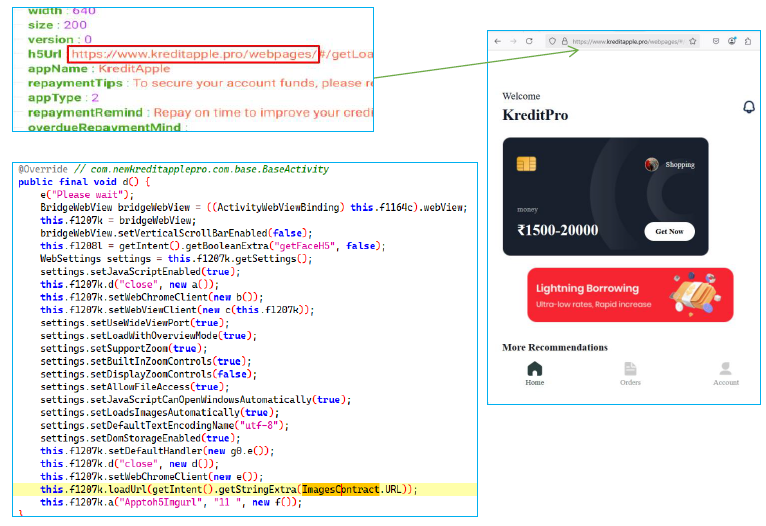766x526 pixels.
Task: Click the 'public final void d()' line
Action: [x=84, y=182]
